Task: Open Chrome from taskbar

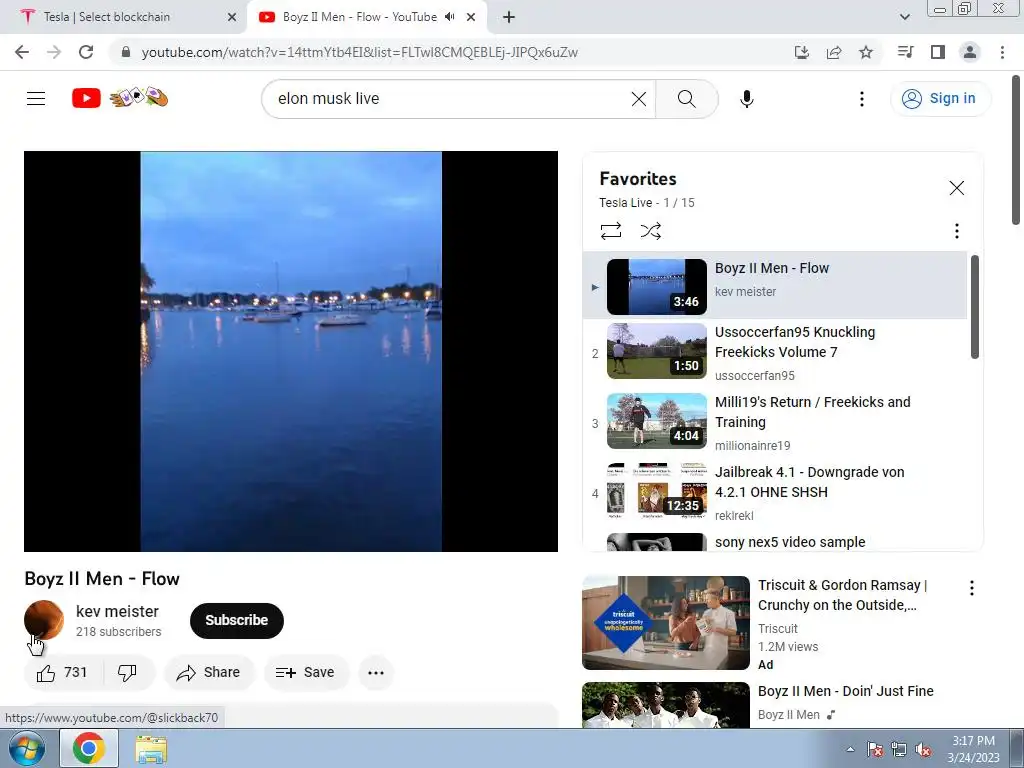Action: pyautogui.click(x=89, y=748)
